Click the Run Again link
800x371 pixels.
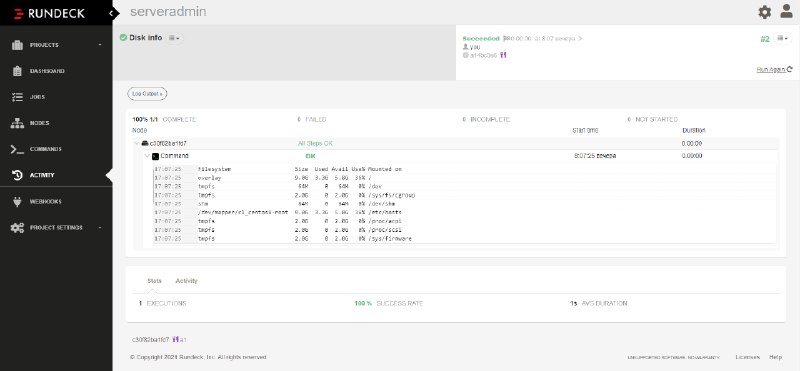coord(774,69)
